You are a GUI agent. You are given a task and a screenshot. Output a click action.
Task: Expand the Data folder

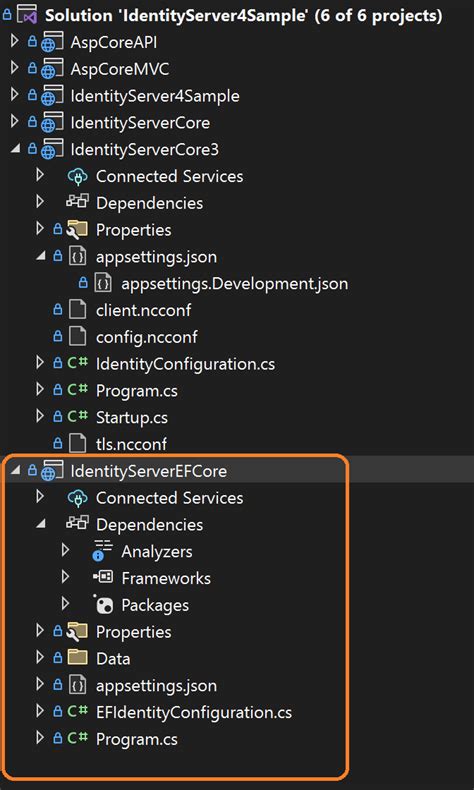pyautogui.click(x=40, y=657)
